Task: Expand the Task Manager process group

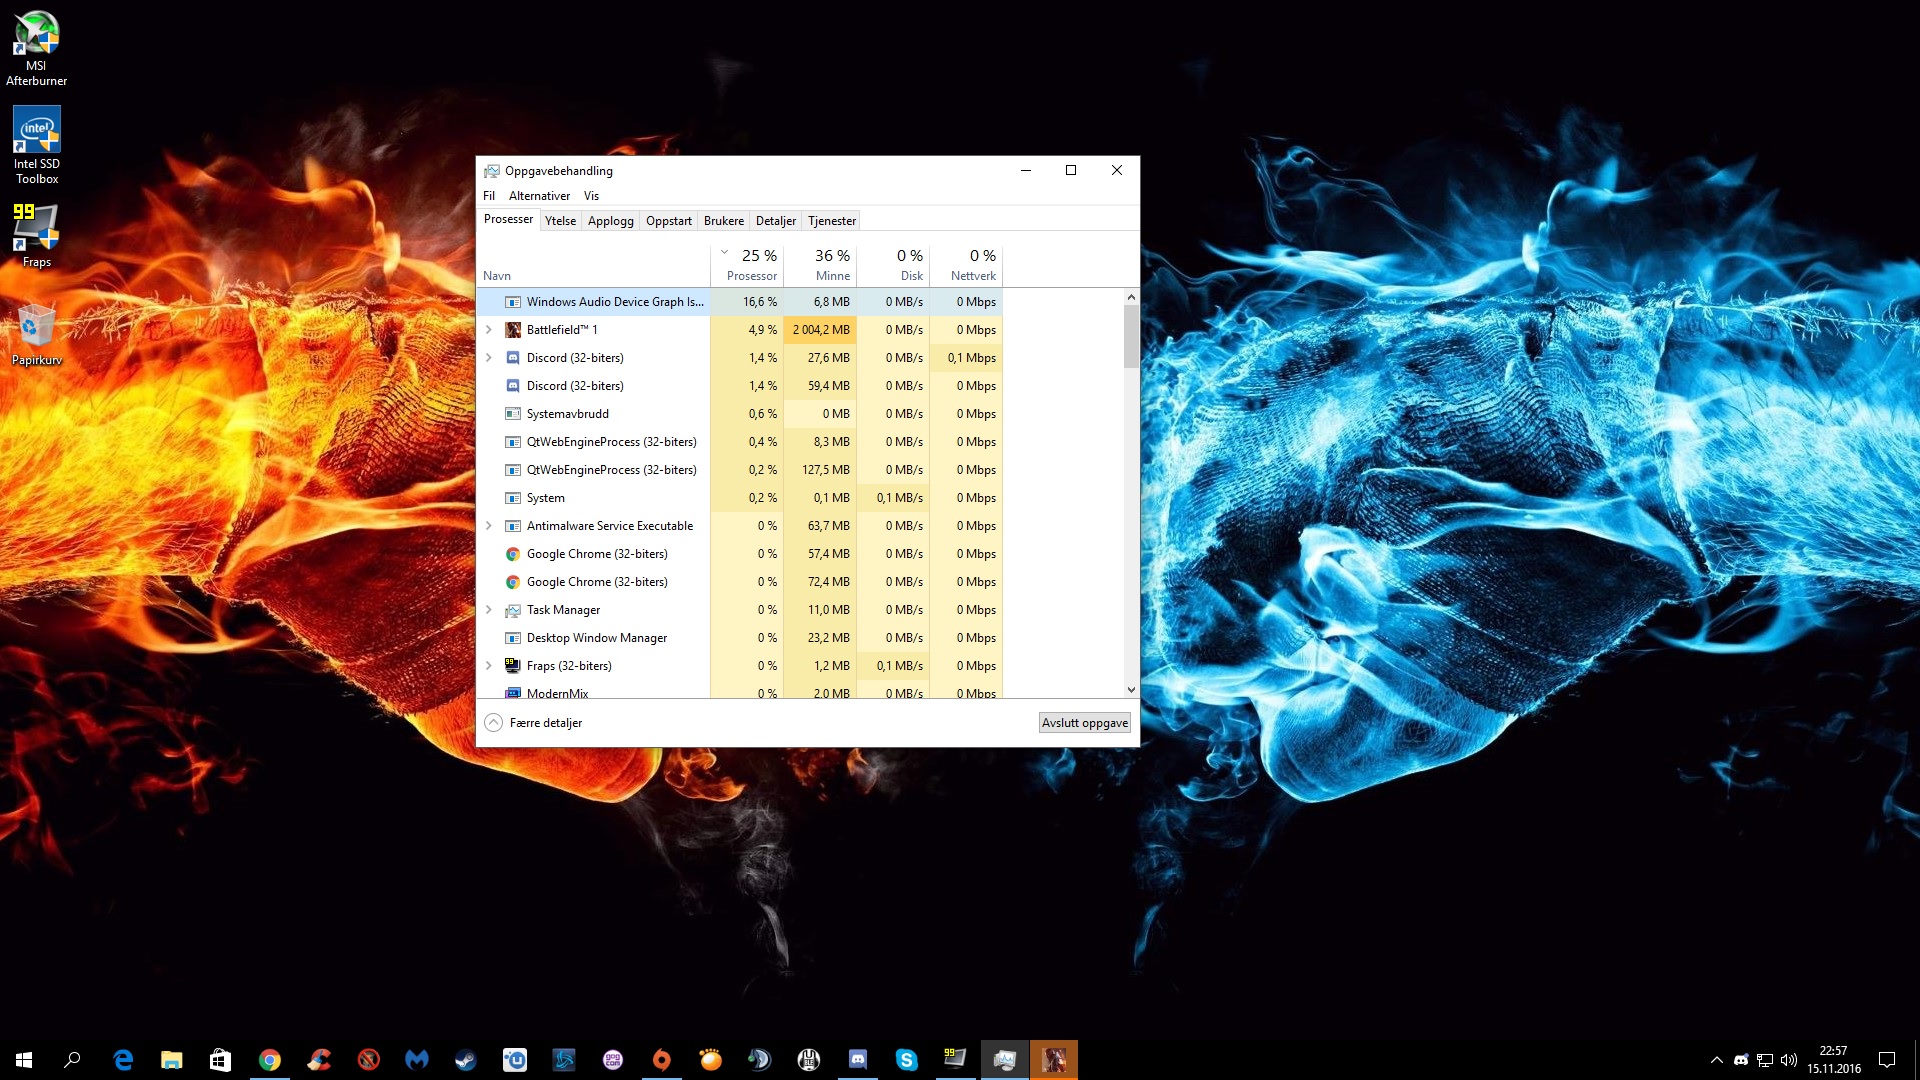Action: [489, 609]
